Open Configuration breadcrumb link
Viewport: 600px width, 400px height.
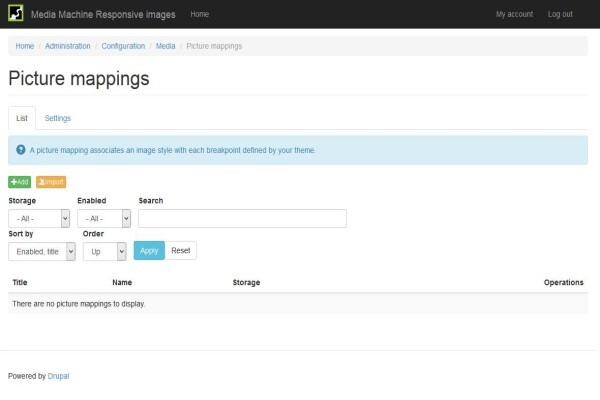123,46
